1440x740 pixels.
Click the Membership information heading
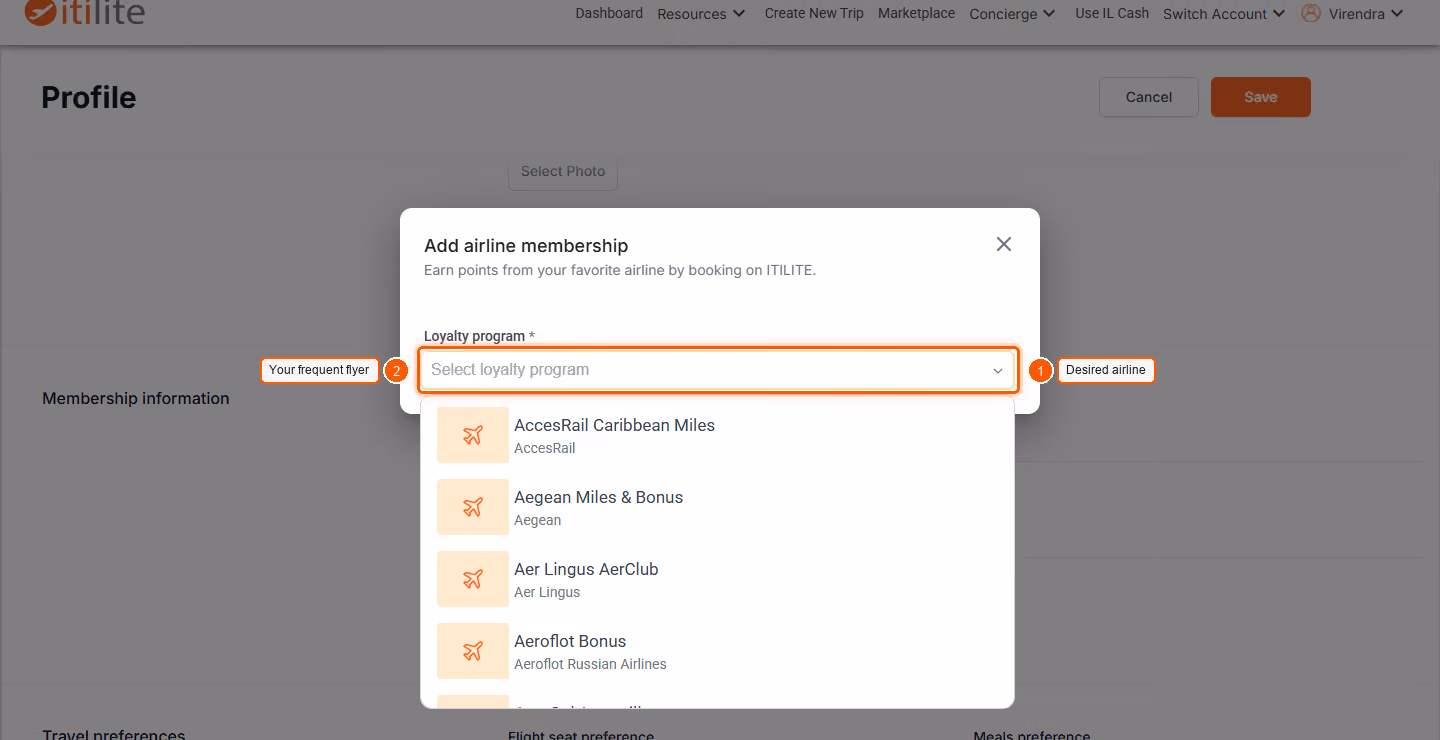coord(136,398)
